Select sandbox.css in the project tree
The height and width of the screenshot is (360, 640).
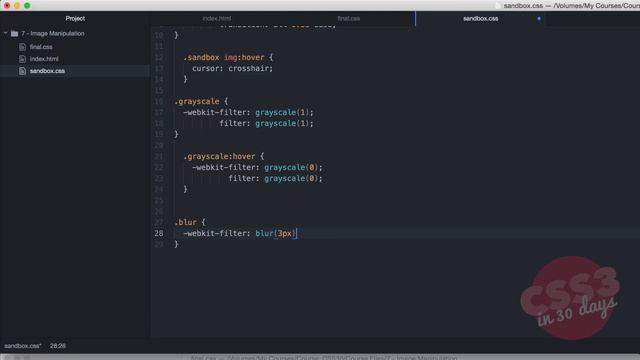[47, 71]
